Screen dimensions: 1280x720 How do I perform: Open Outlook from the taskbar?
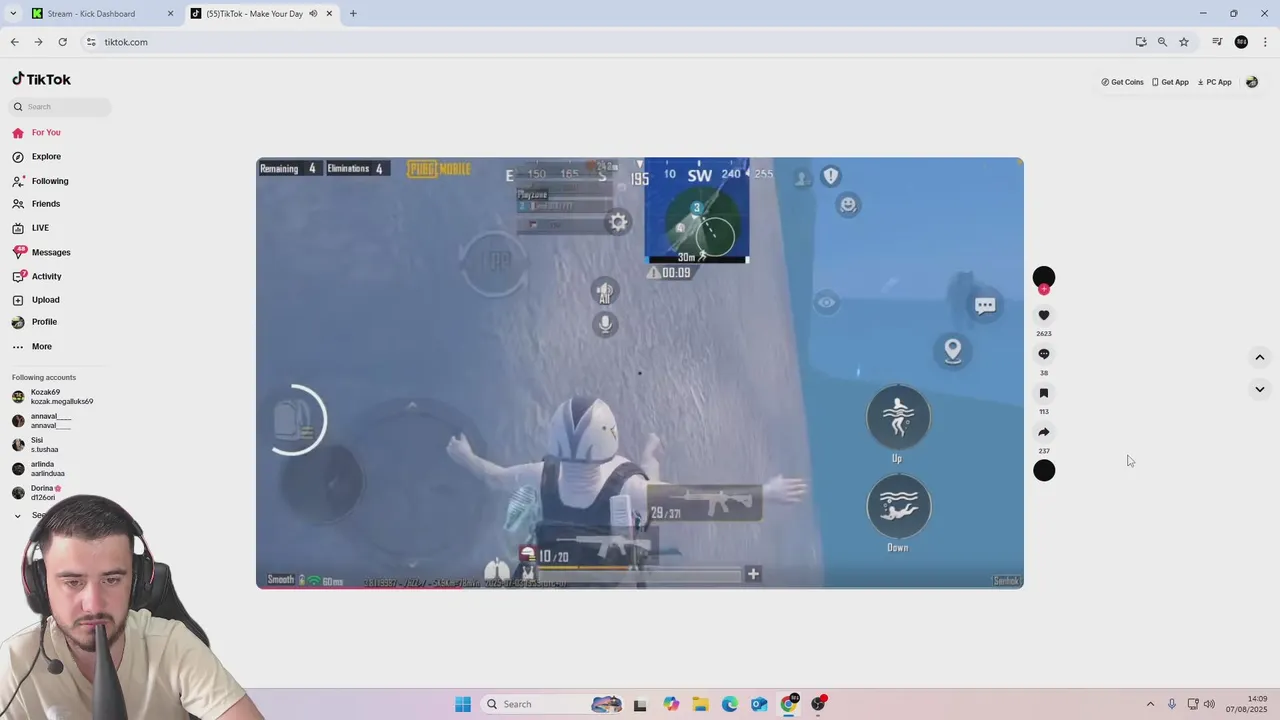tap(759, 704)
